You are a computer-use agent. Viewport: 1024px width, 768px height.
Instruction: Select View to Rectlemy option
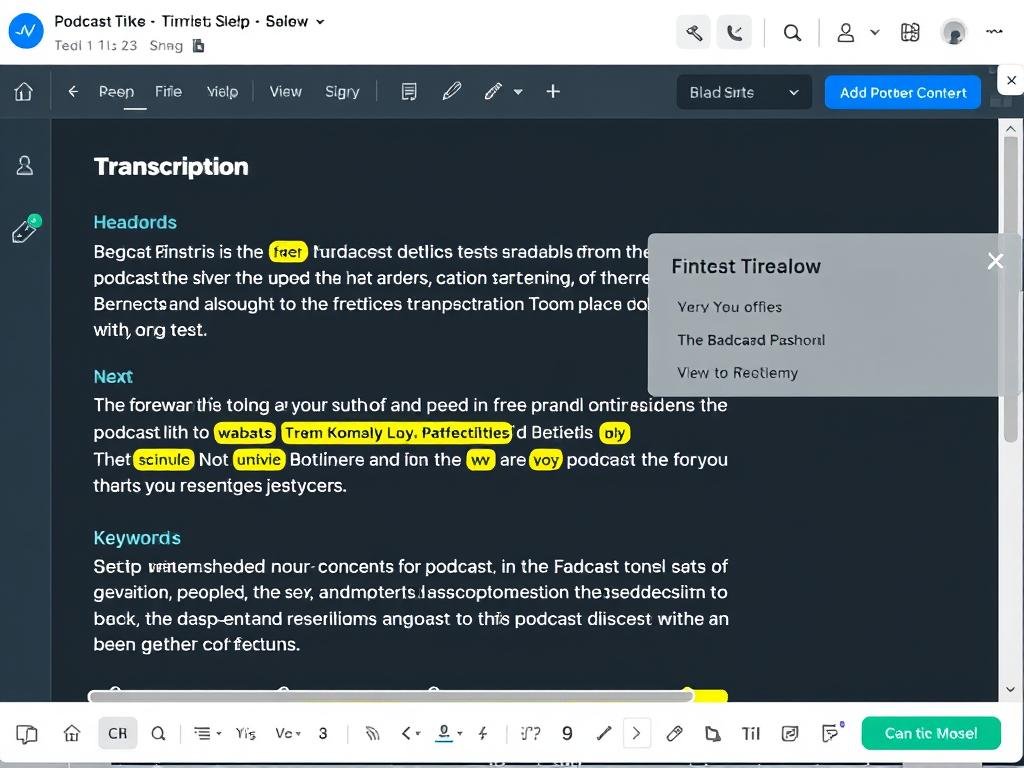737,373
